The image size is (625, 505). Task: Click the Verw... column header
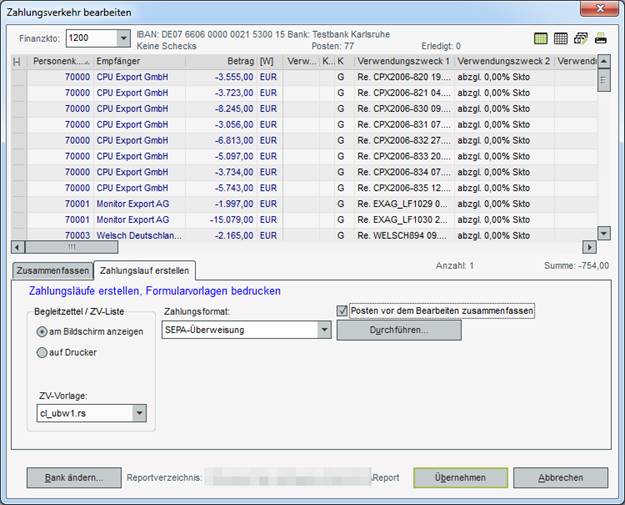301,61
